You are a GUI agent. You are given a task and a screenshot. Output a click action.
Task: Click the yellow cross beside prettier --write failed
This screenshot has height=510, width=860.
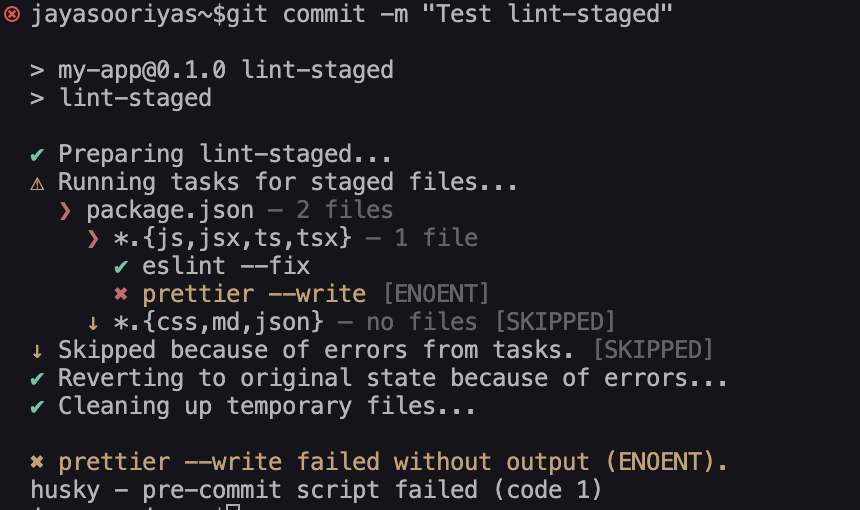[37, 462]
